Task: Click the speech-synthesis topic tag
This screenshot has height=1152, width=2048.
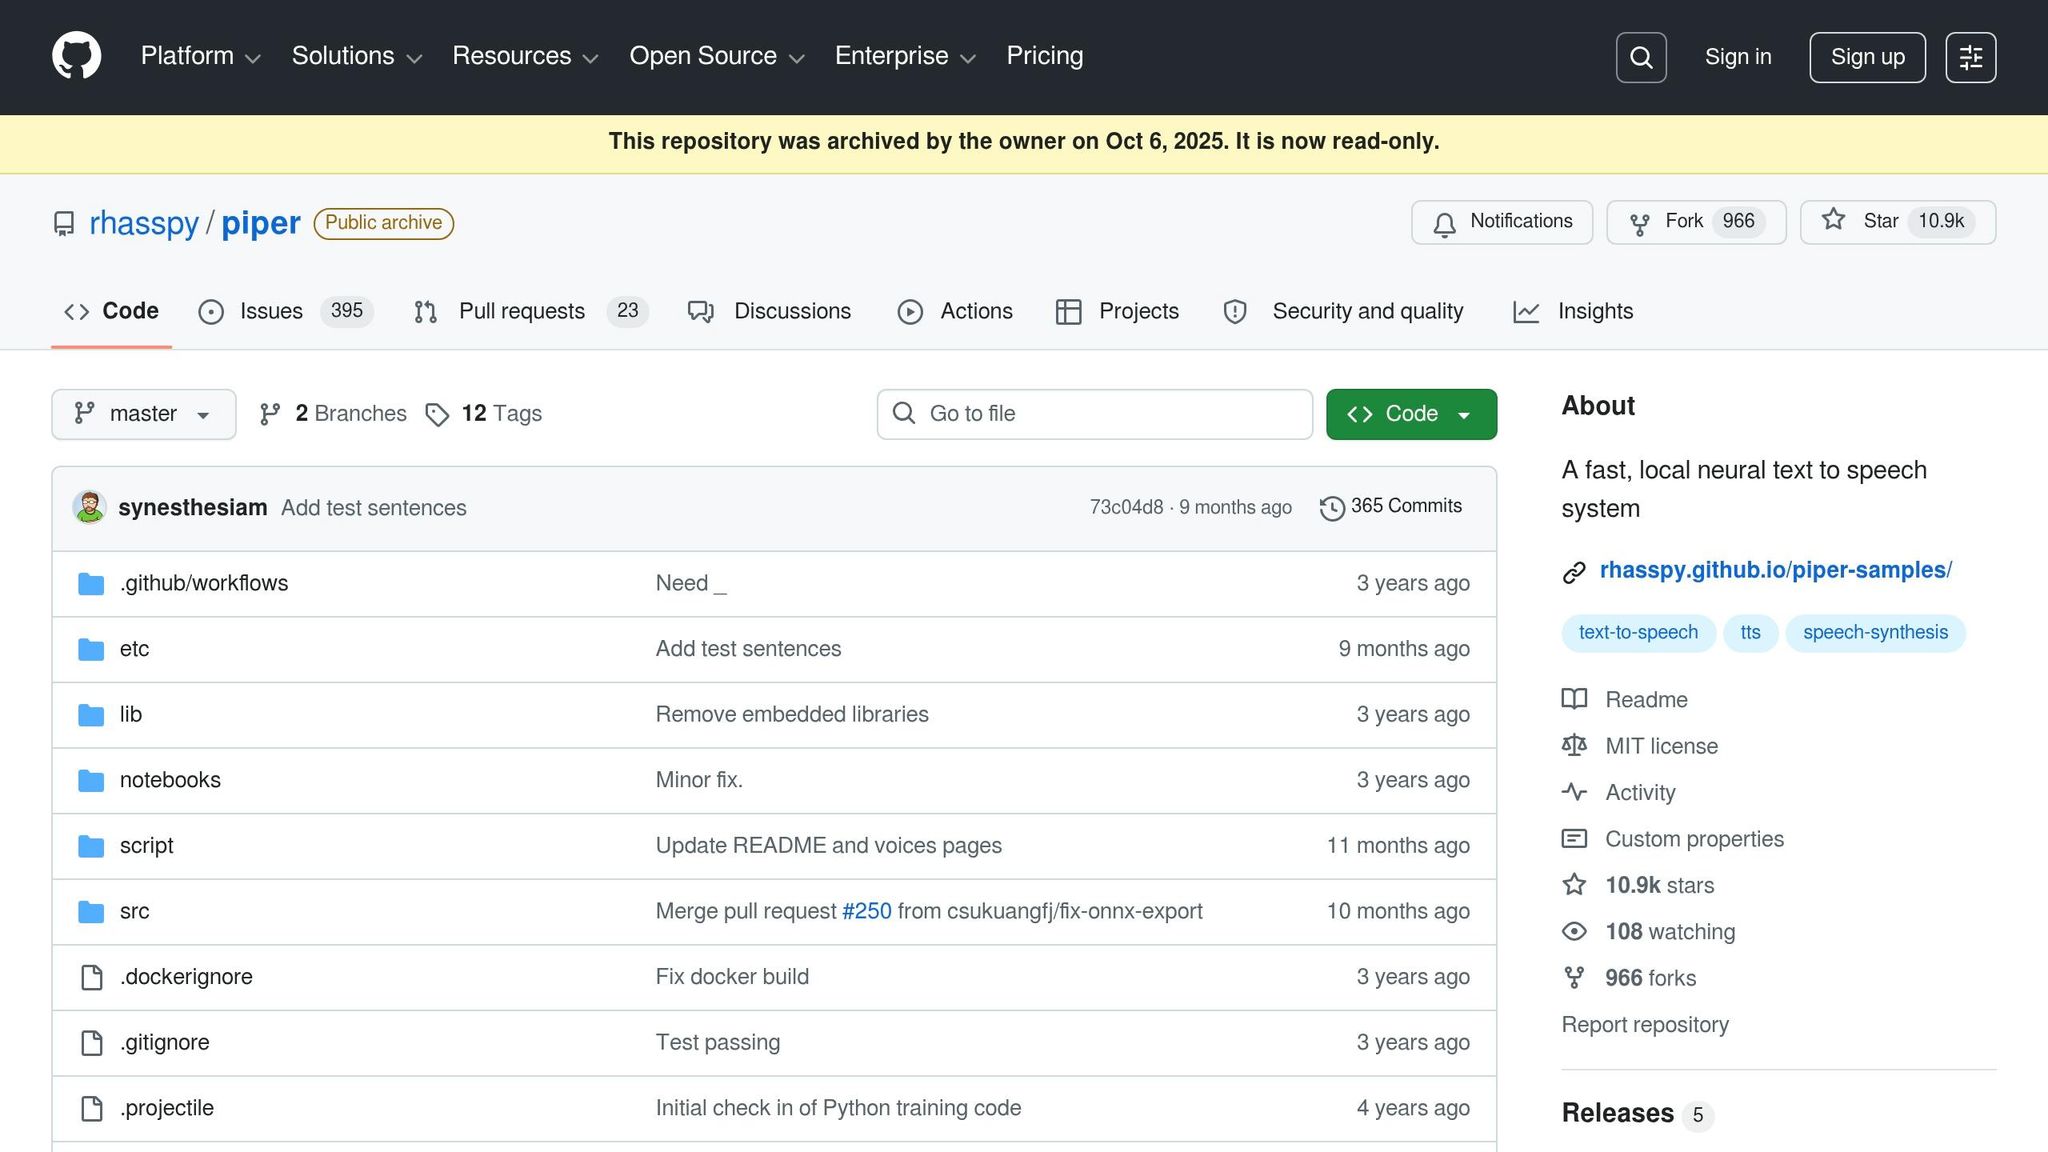Action: pos(1875,633)
